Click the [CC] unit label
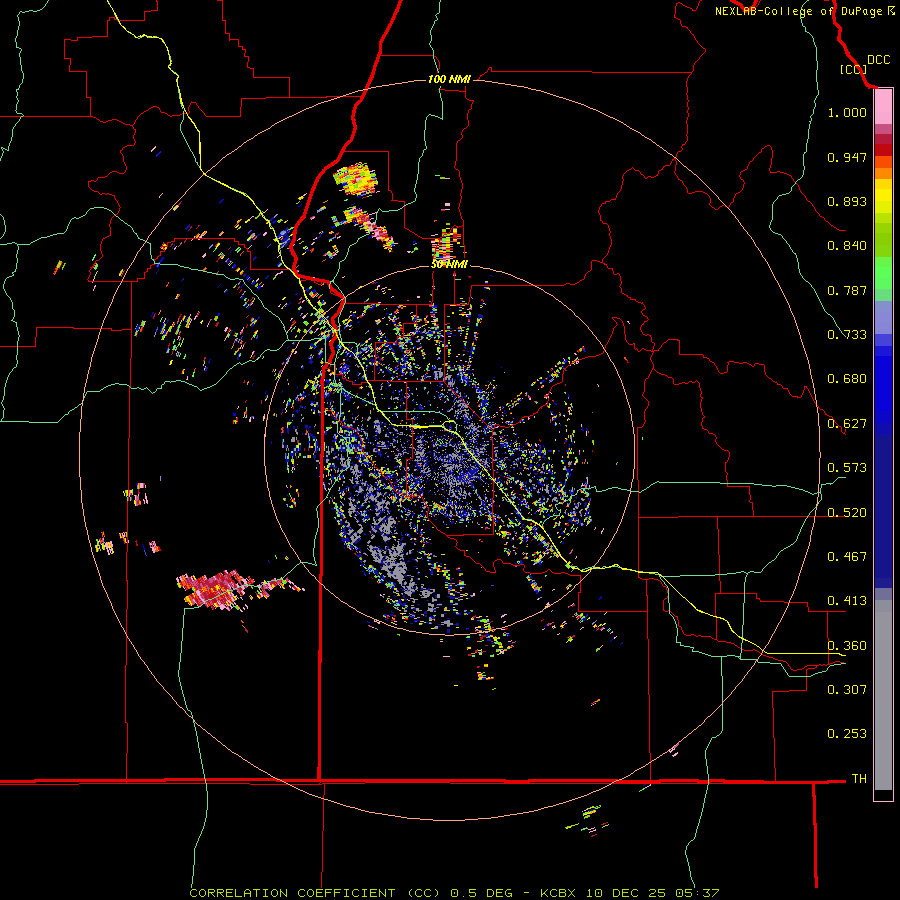This screenshot has width=900, height=900. (853, 69)
